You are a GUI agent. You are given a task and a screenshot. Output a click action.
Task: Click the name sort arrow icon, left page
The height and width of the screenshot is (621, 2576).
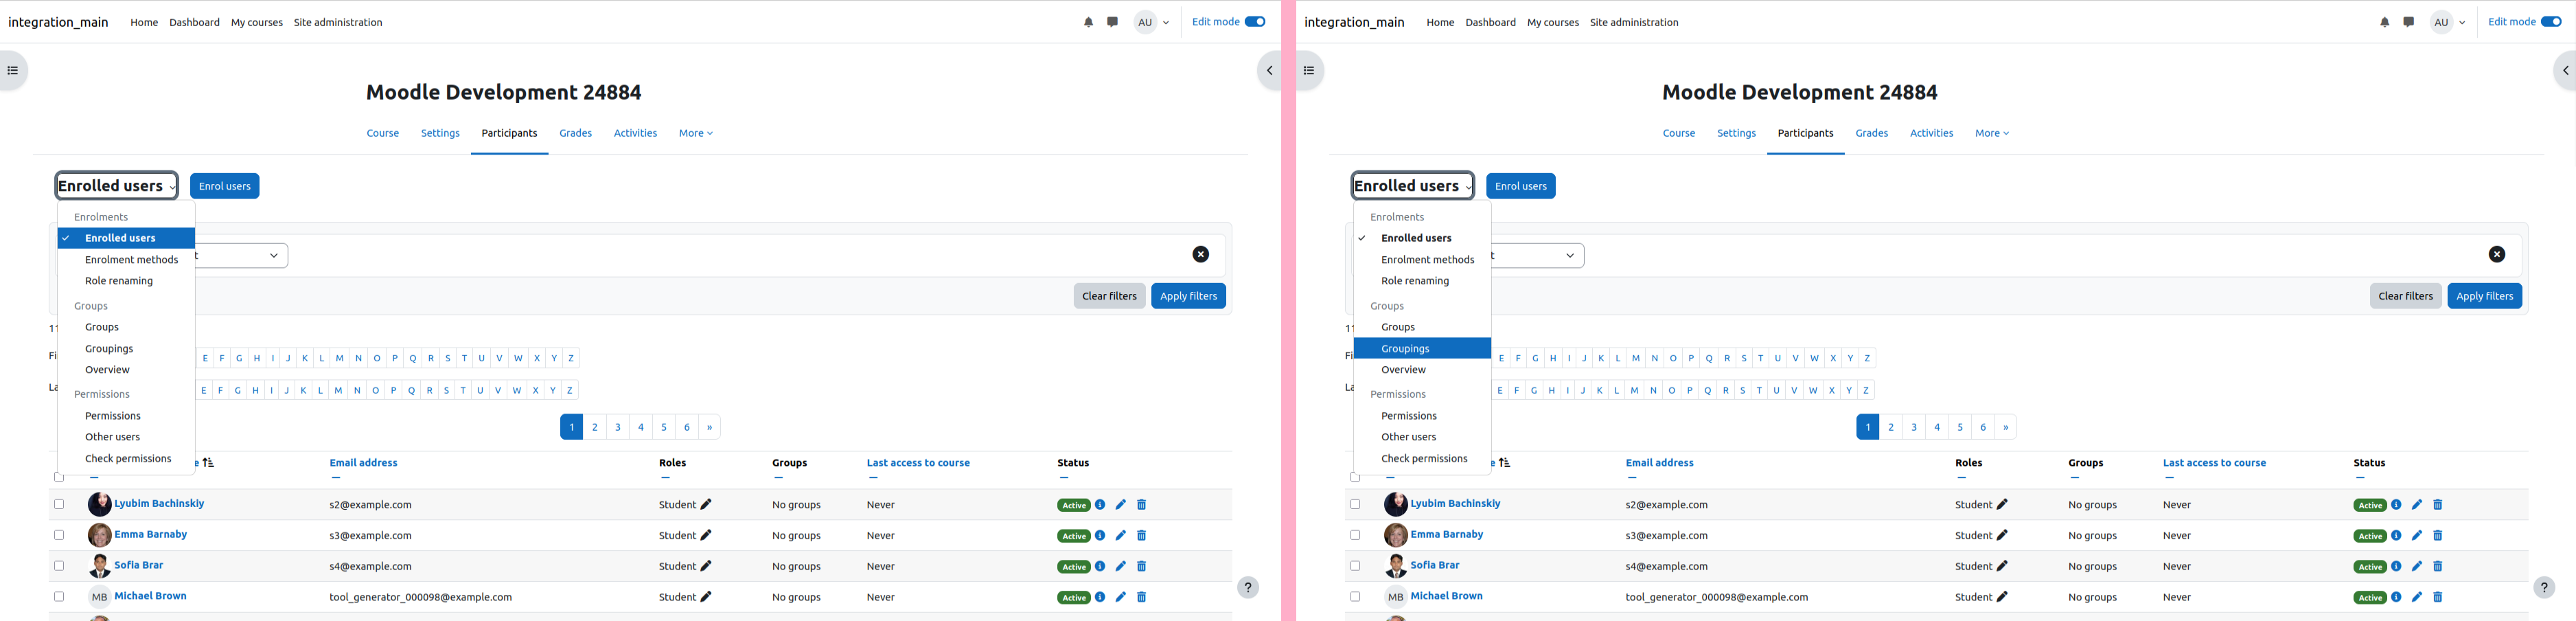(208, 463)
